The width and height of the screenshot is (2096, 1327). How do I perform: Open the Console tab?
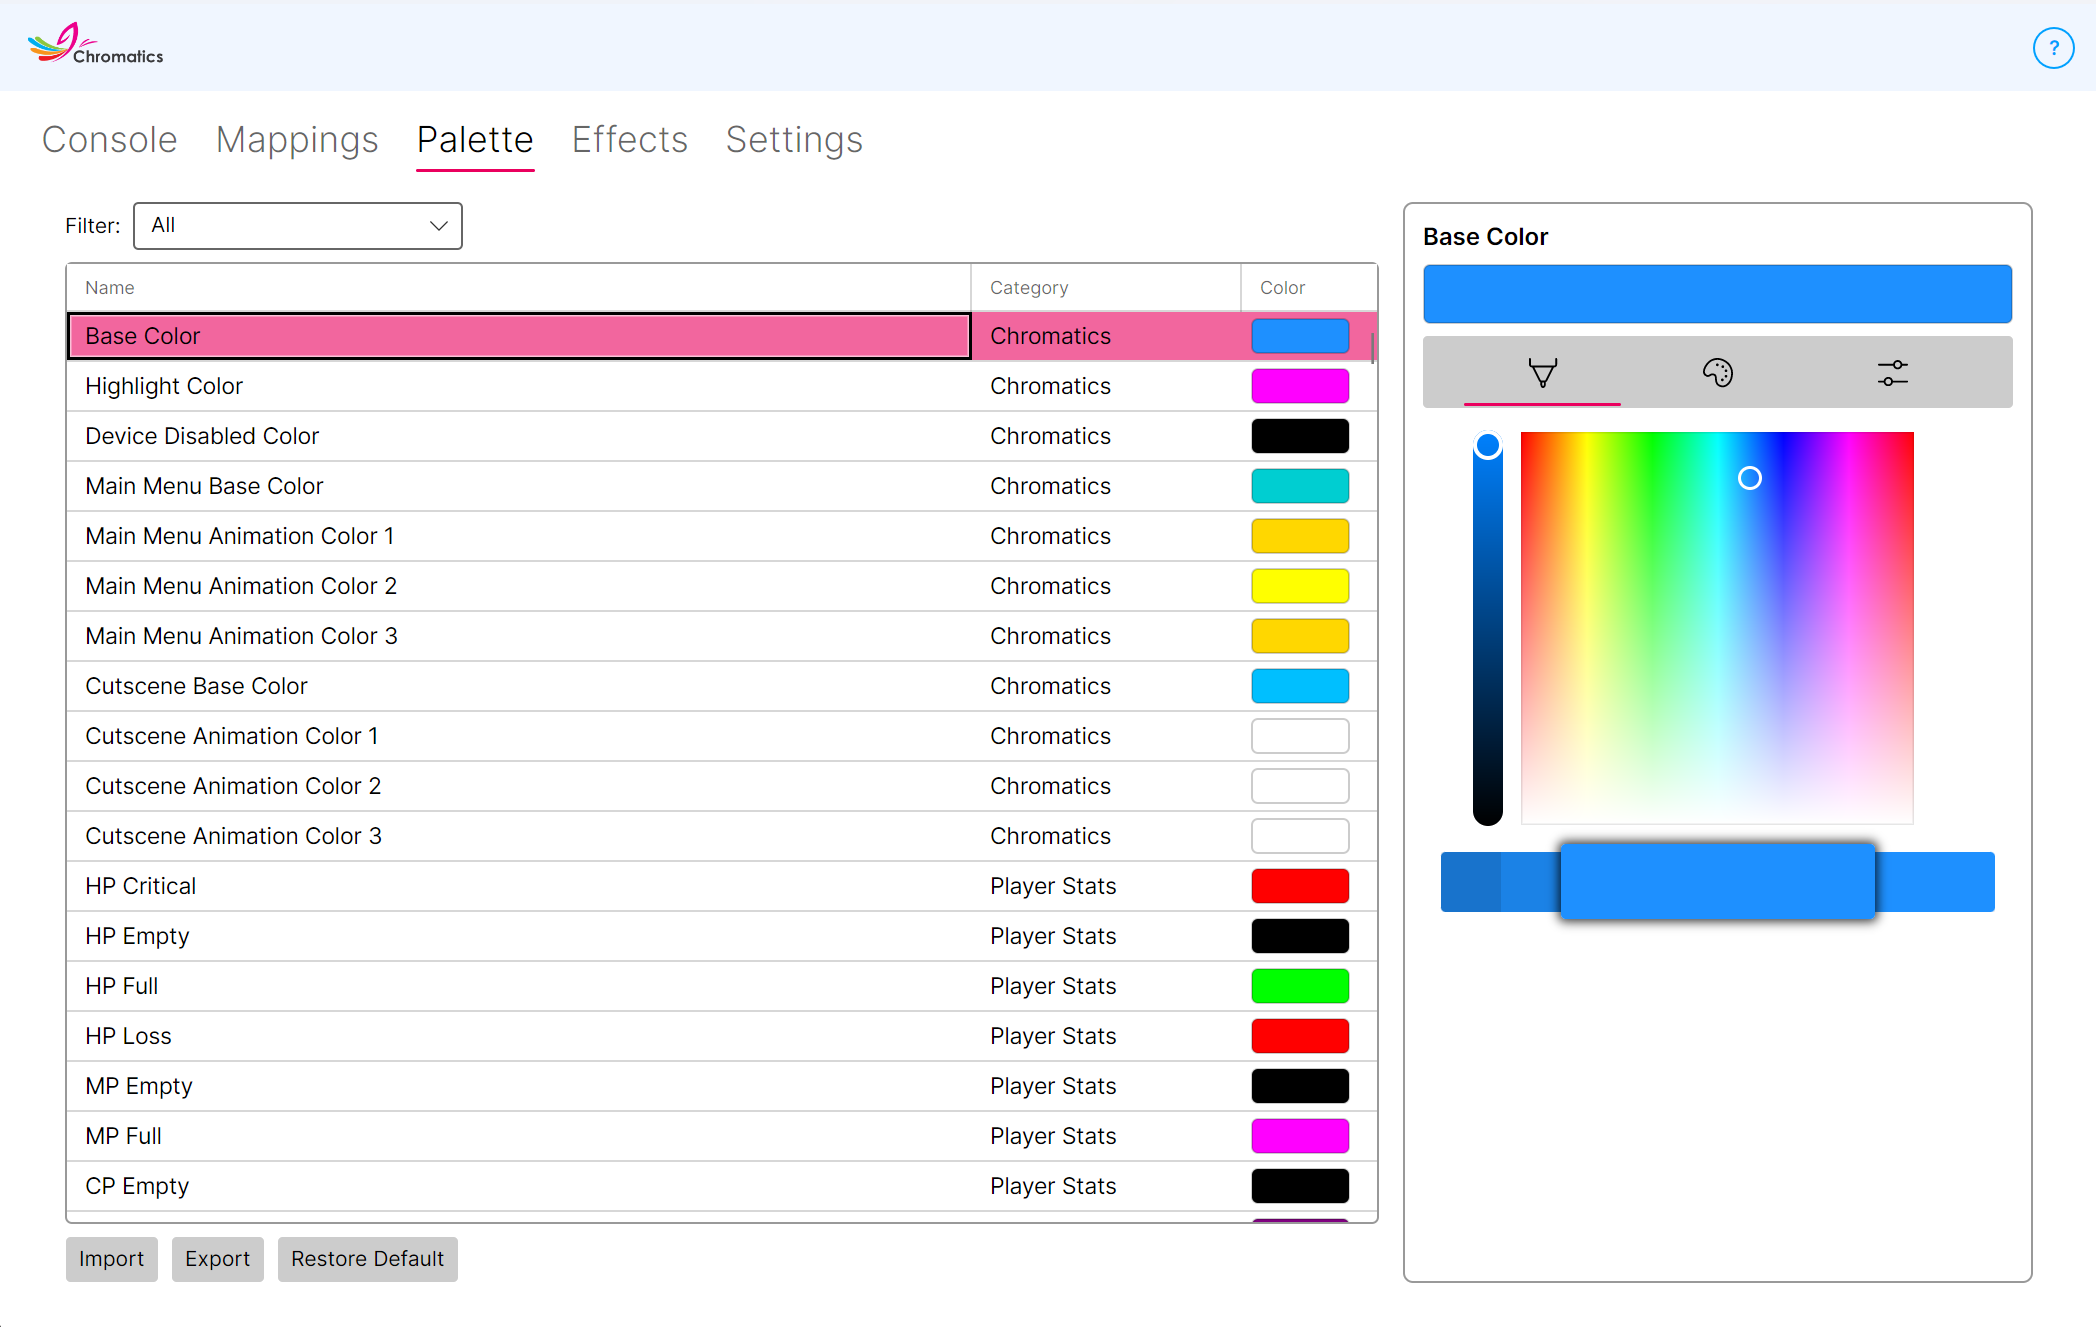[x=110, y=140]
